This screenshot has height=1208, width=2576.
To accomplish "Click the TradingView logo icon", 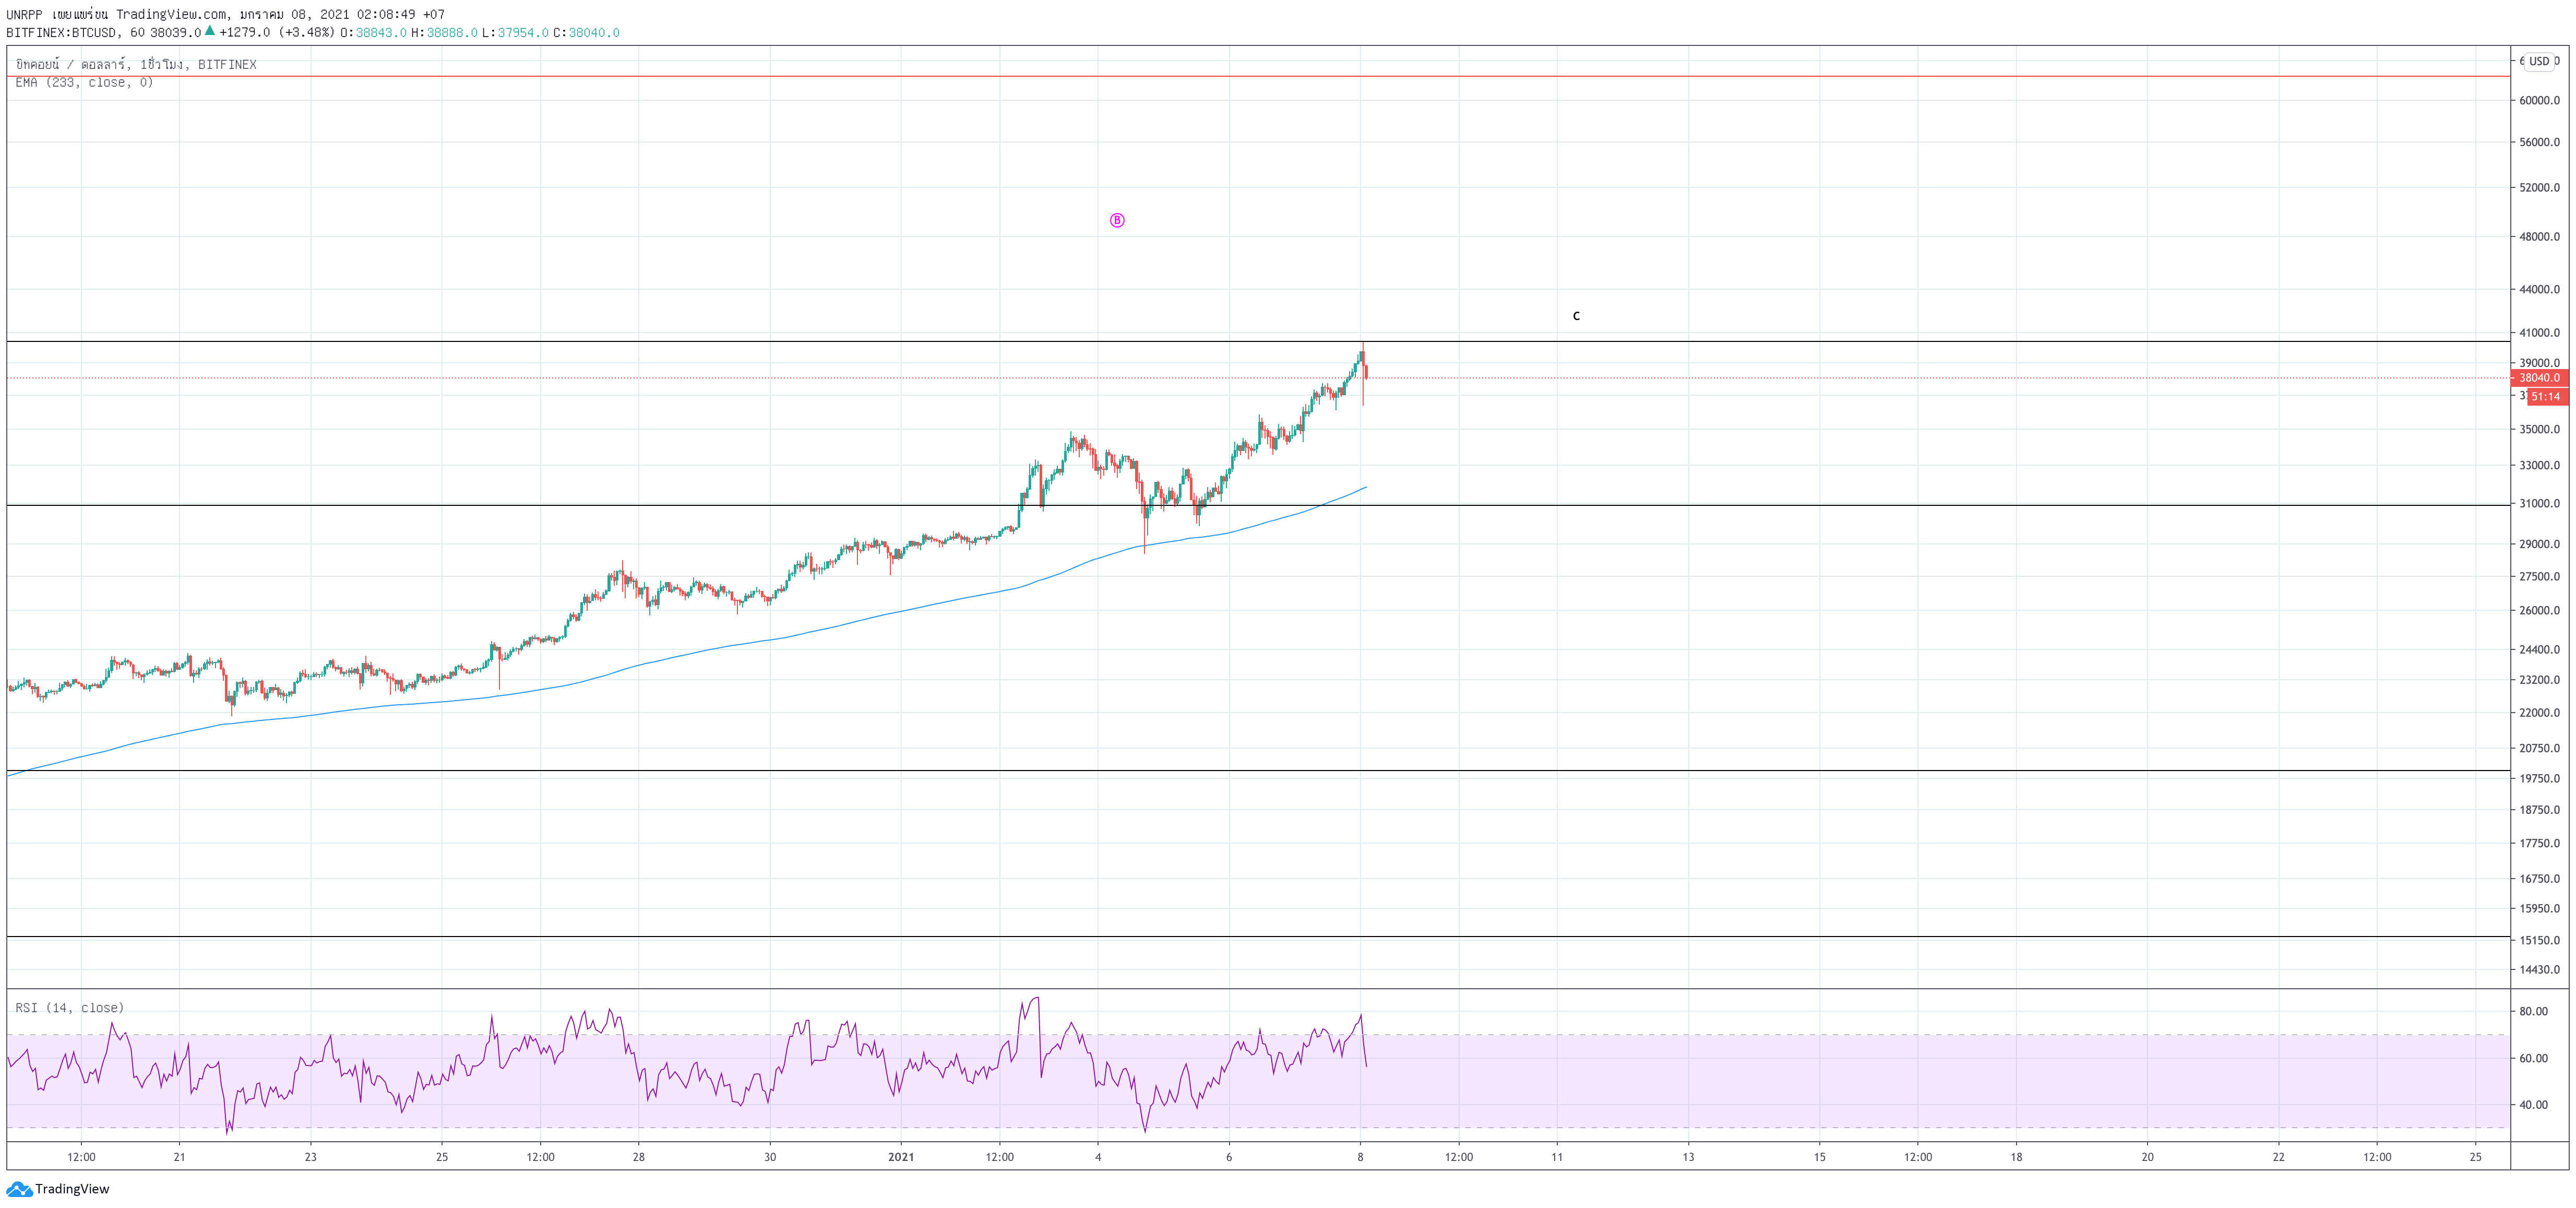I will point(19,1189).
